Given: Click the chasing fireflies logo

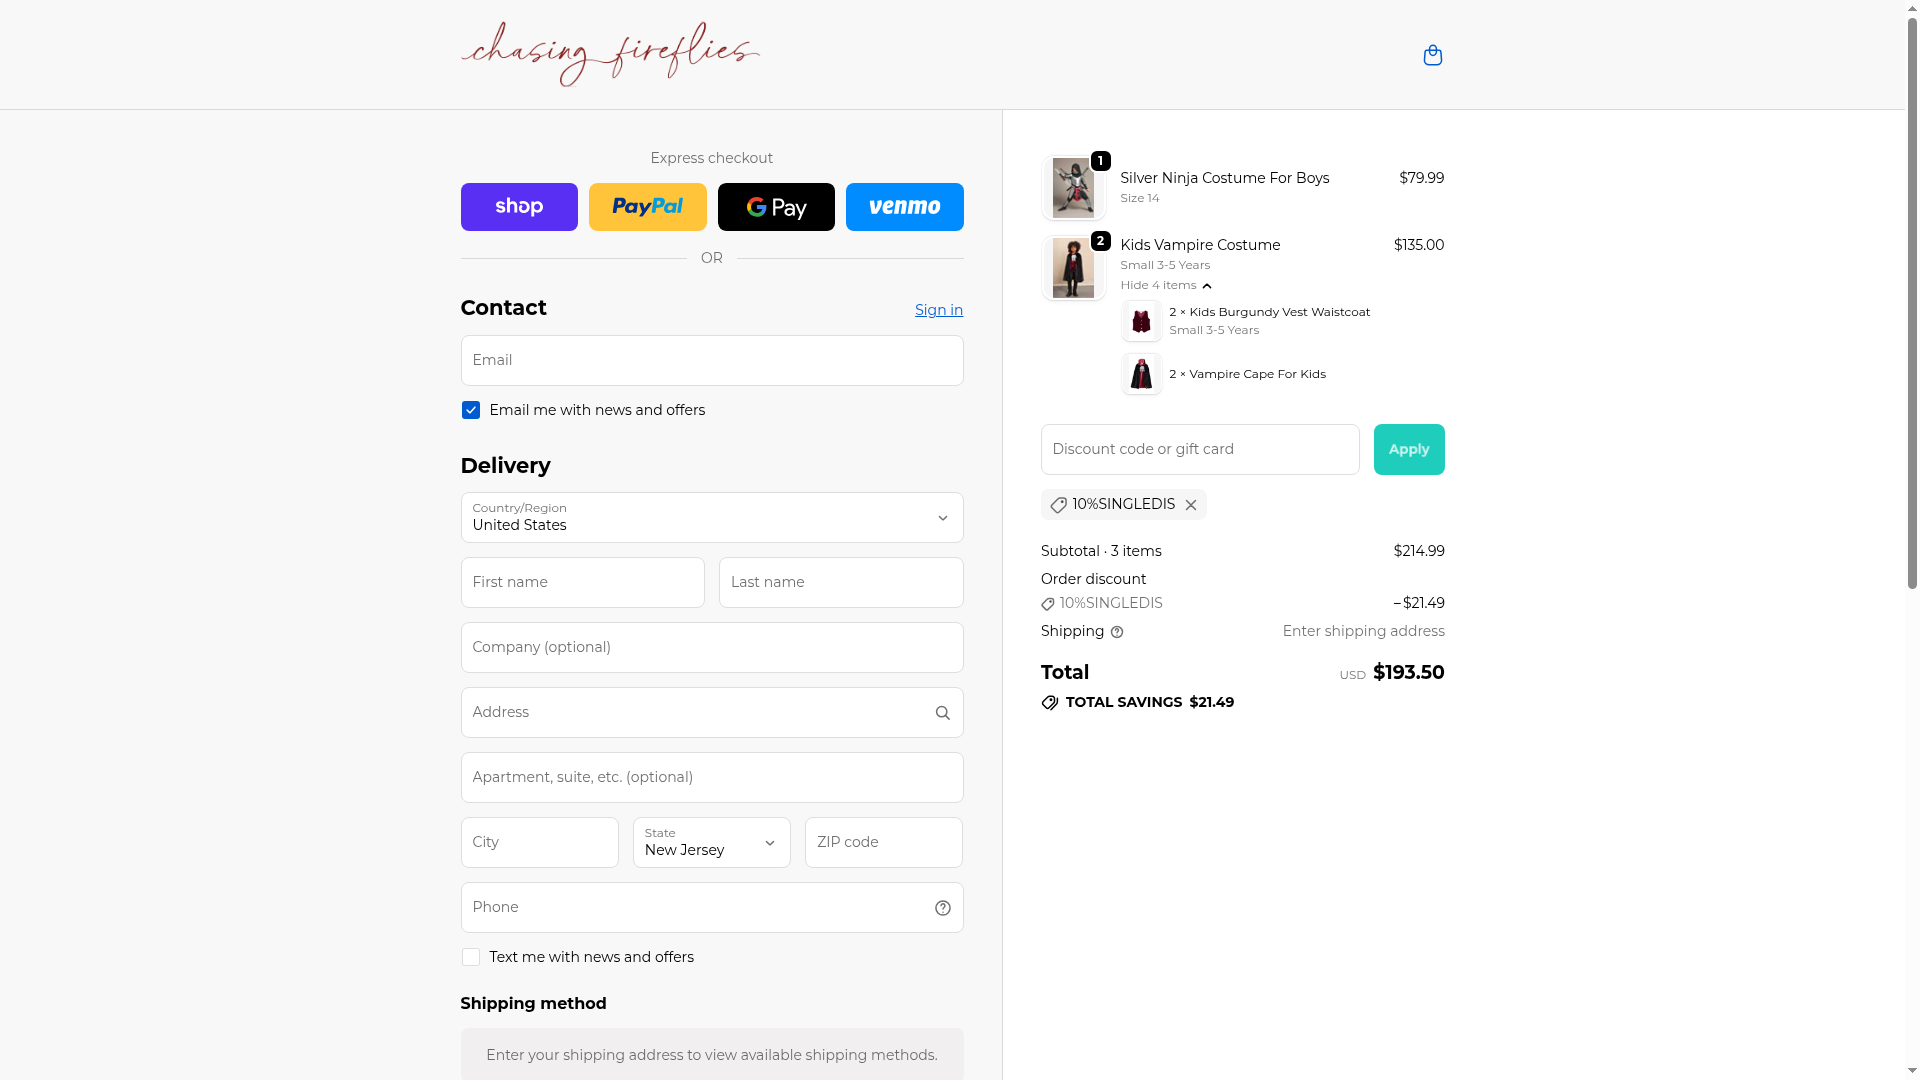Looking at the screenshot, I should tap(610, 54).
